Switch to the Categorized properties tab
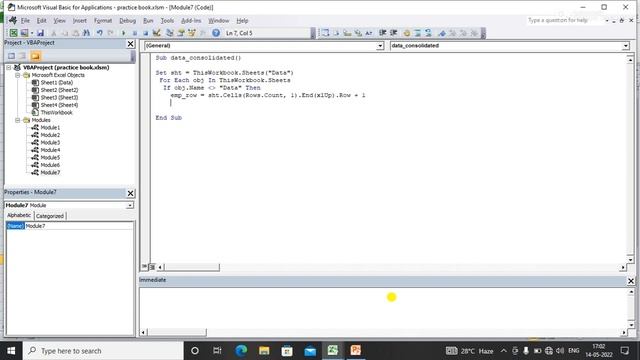640x360 pixels. pos(50,216)
